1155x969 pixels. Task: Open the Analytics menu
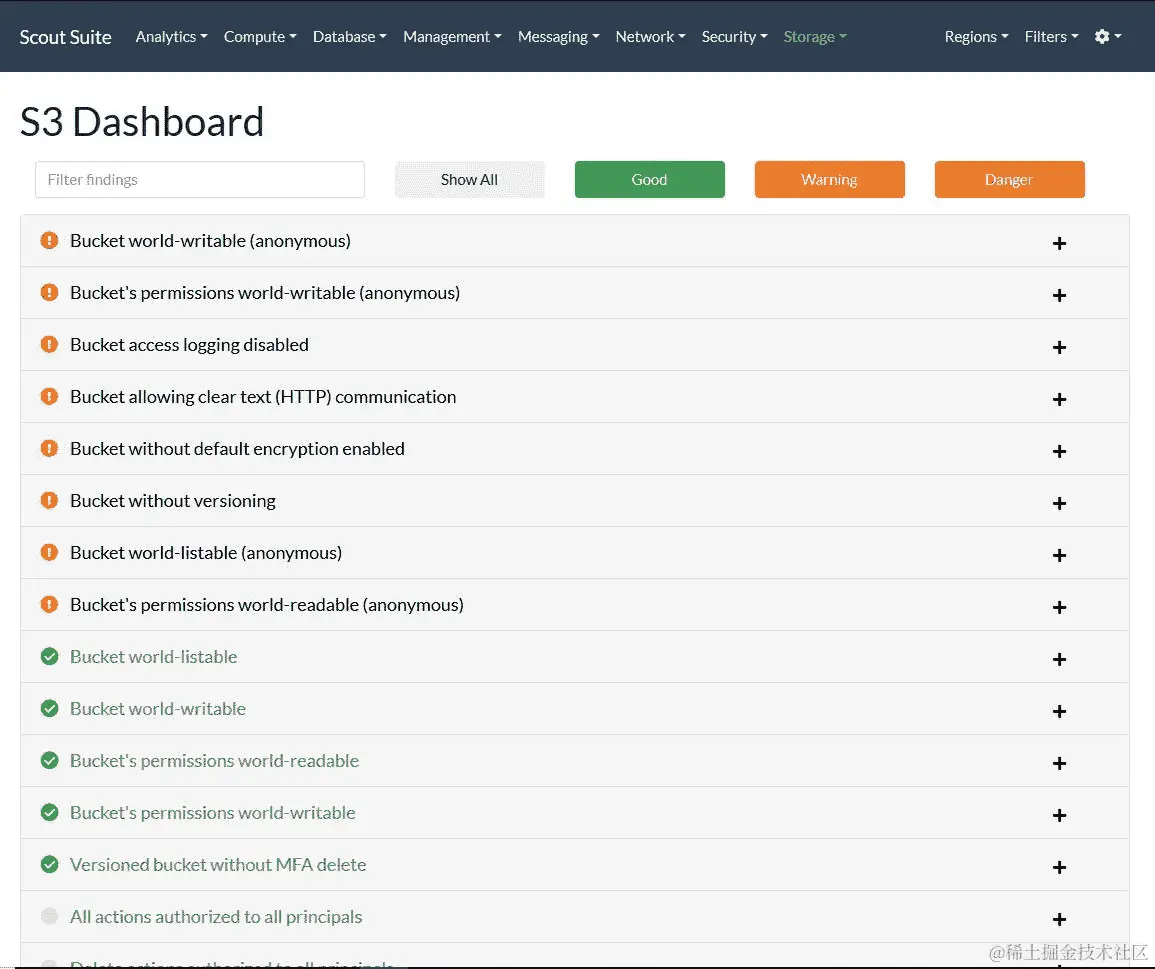pyautogui.click(x=171, y=36)
